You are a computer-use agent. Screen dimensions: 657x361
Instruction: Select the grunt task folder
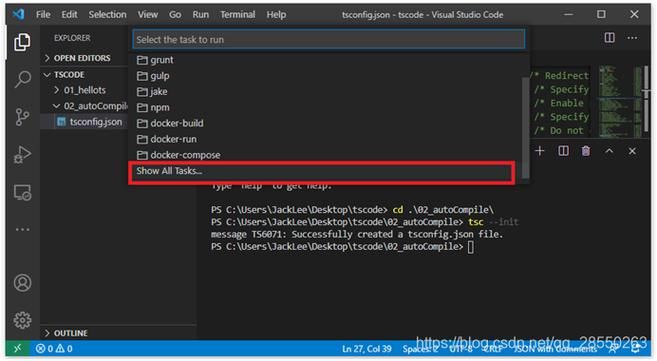tap(325, 60)
